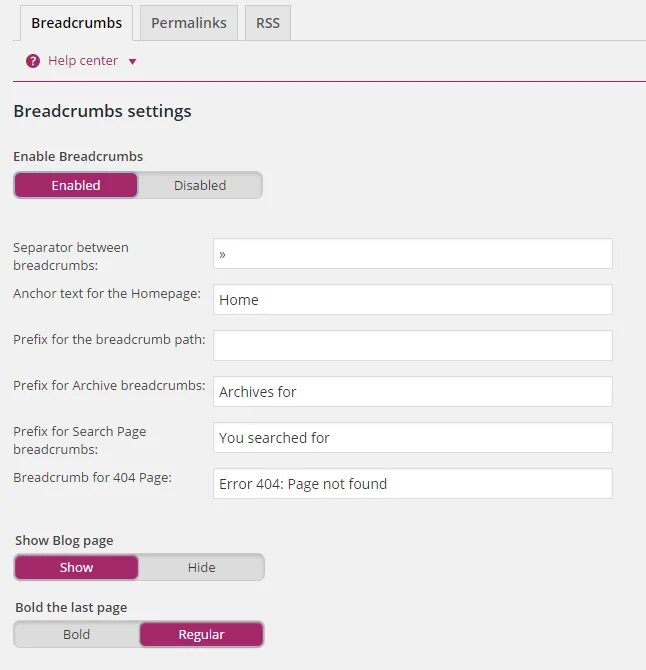Select Regular for the last page
Viewport: 646px width, 670px height.
(201, 634)
